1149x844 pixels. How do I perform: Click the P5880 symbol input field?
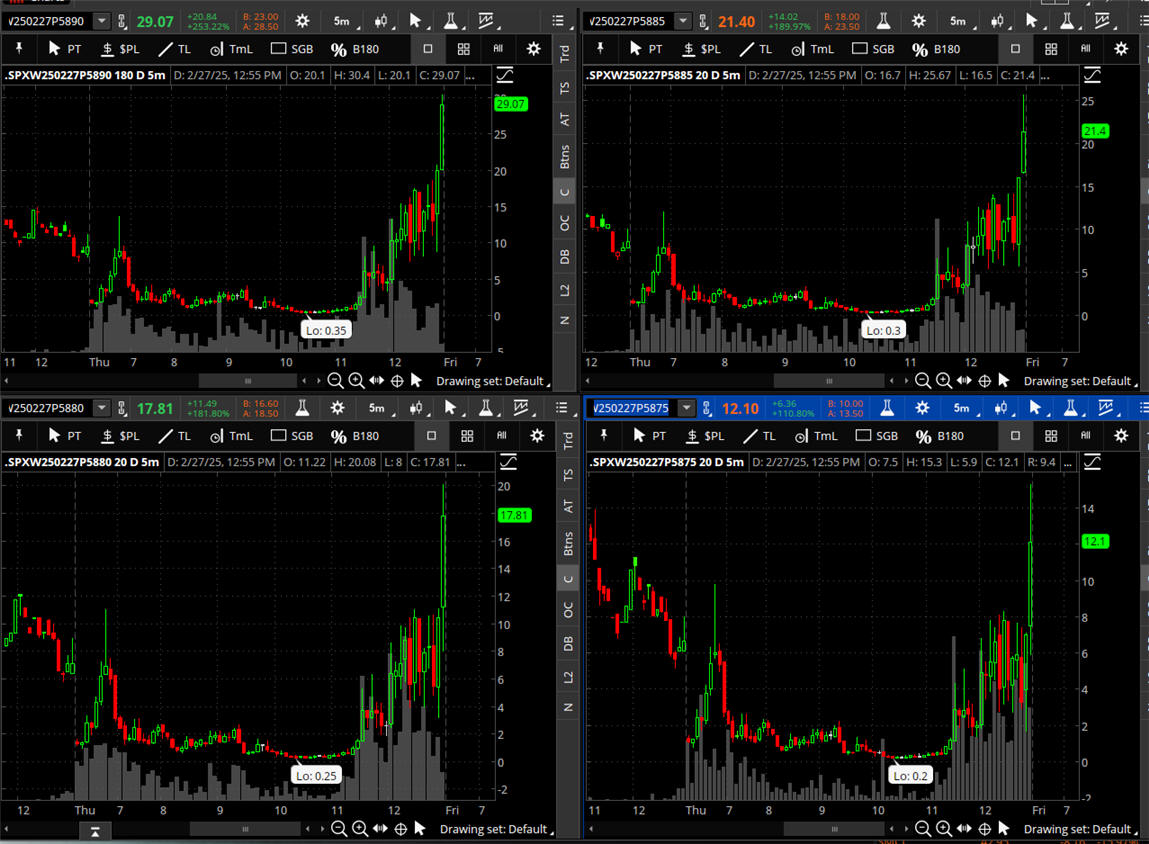(48, 408)
